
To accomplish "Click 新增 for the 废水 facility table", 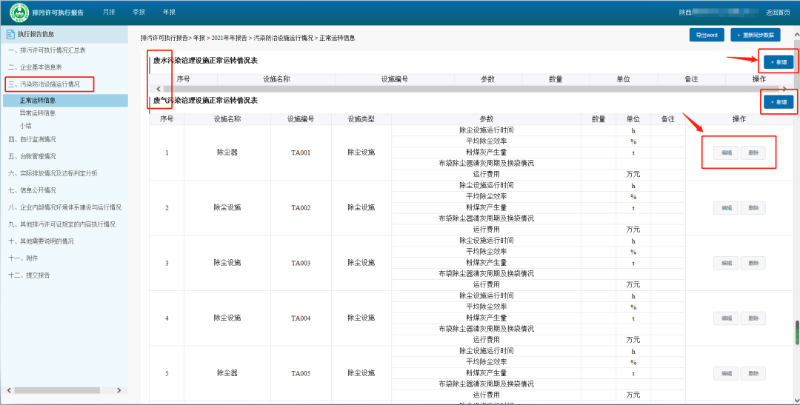I will (777, 62).
